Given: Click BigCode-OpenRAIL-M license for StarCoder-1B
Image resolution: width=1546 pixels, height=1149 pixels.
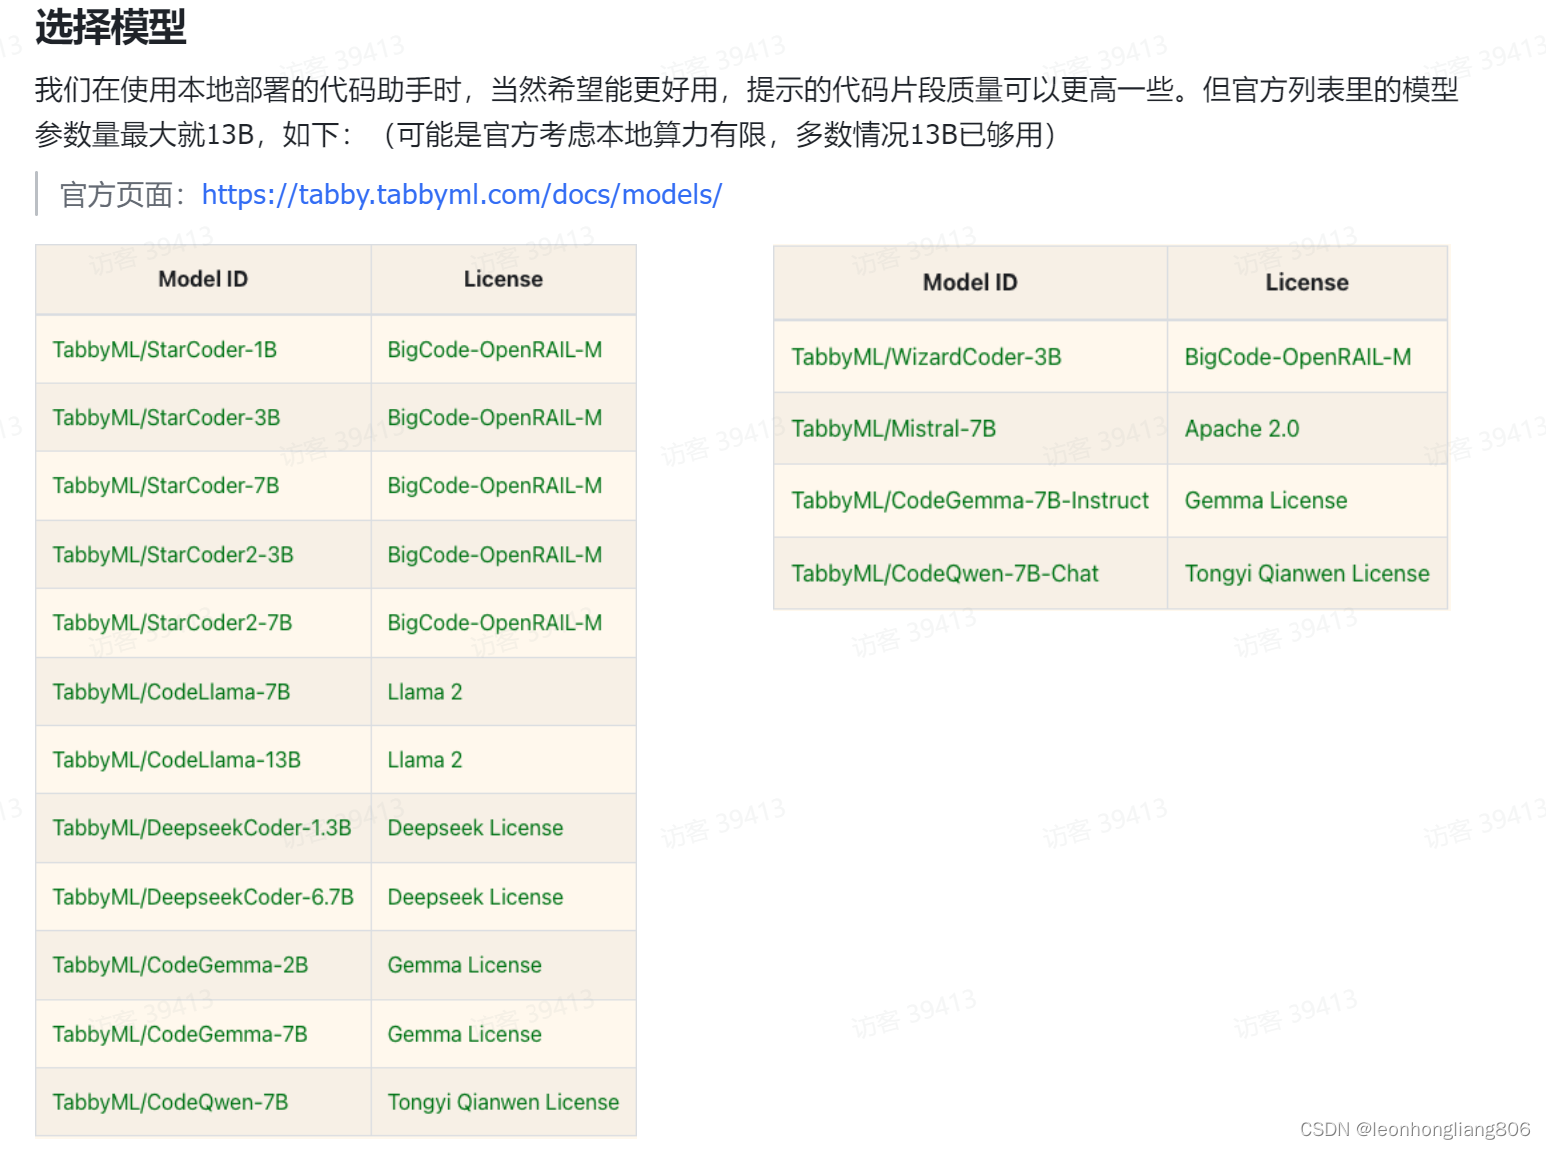Looking at the screenshot, I should click(495, 350).
